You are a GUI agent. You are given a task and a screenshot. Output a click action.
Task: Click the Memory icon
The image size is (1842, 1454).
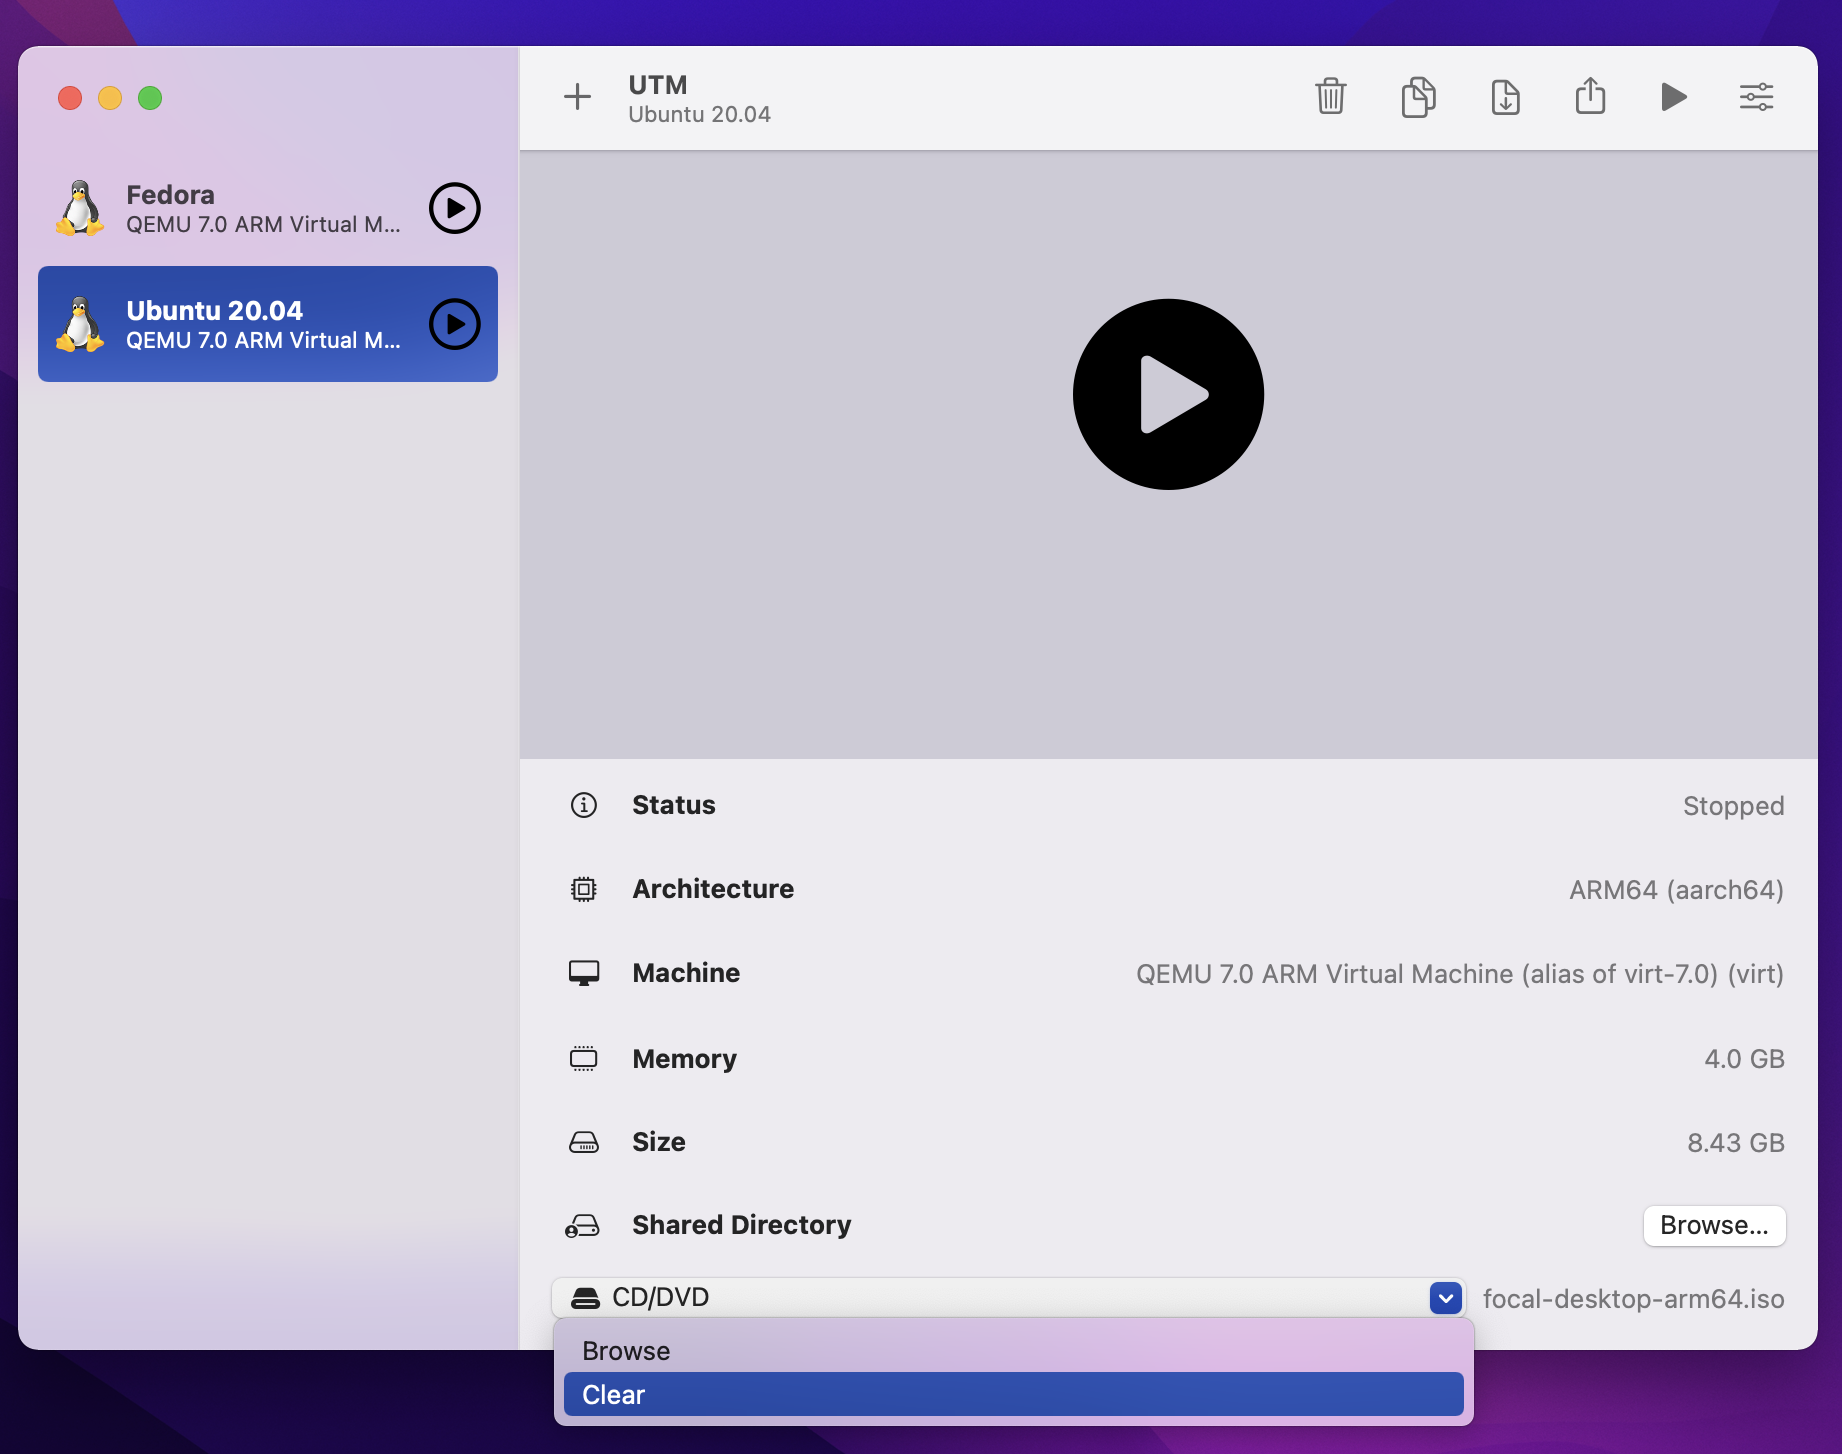584,1058
